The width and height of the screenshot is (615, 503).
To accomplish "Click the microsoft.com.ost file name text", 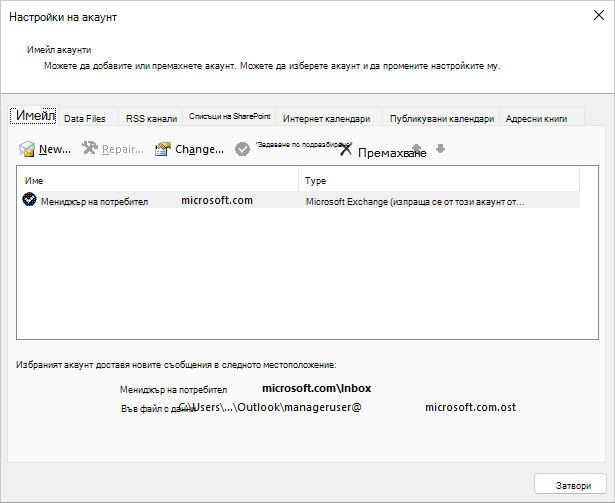I will coord(470,407).
